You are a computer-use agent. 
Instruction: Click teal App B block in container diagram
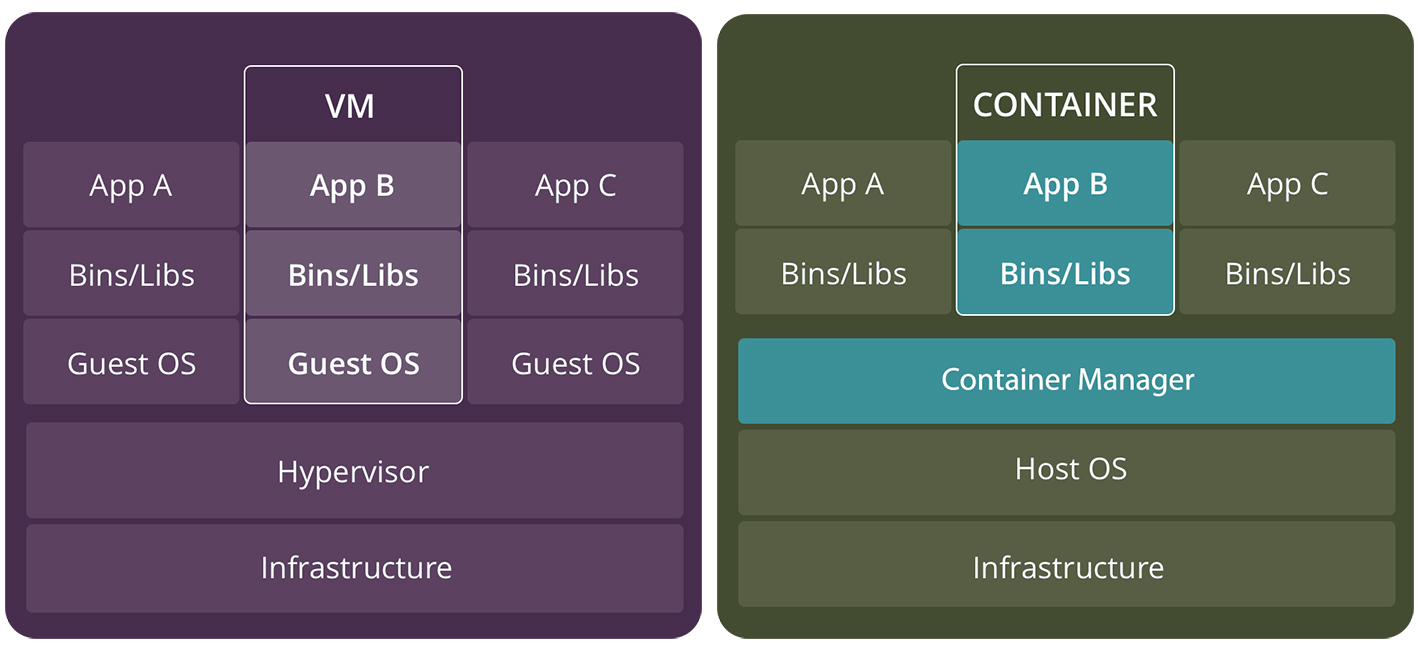pyautogui.click(x=1064, y=184)
